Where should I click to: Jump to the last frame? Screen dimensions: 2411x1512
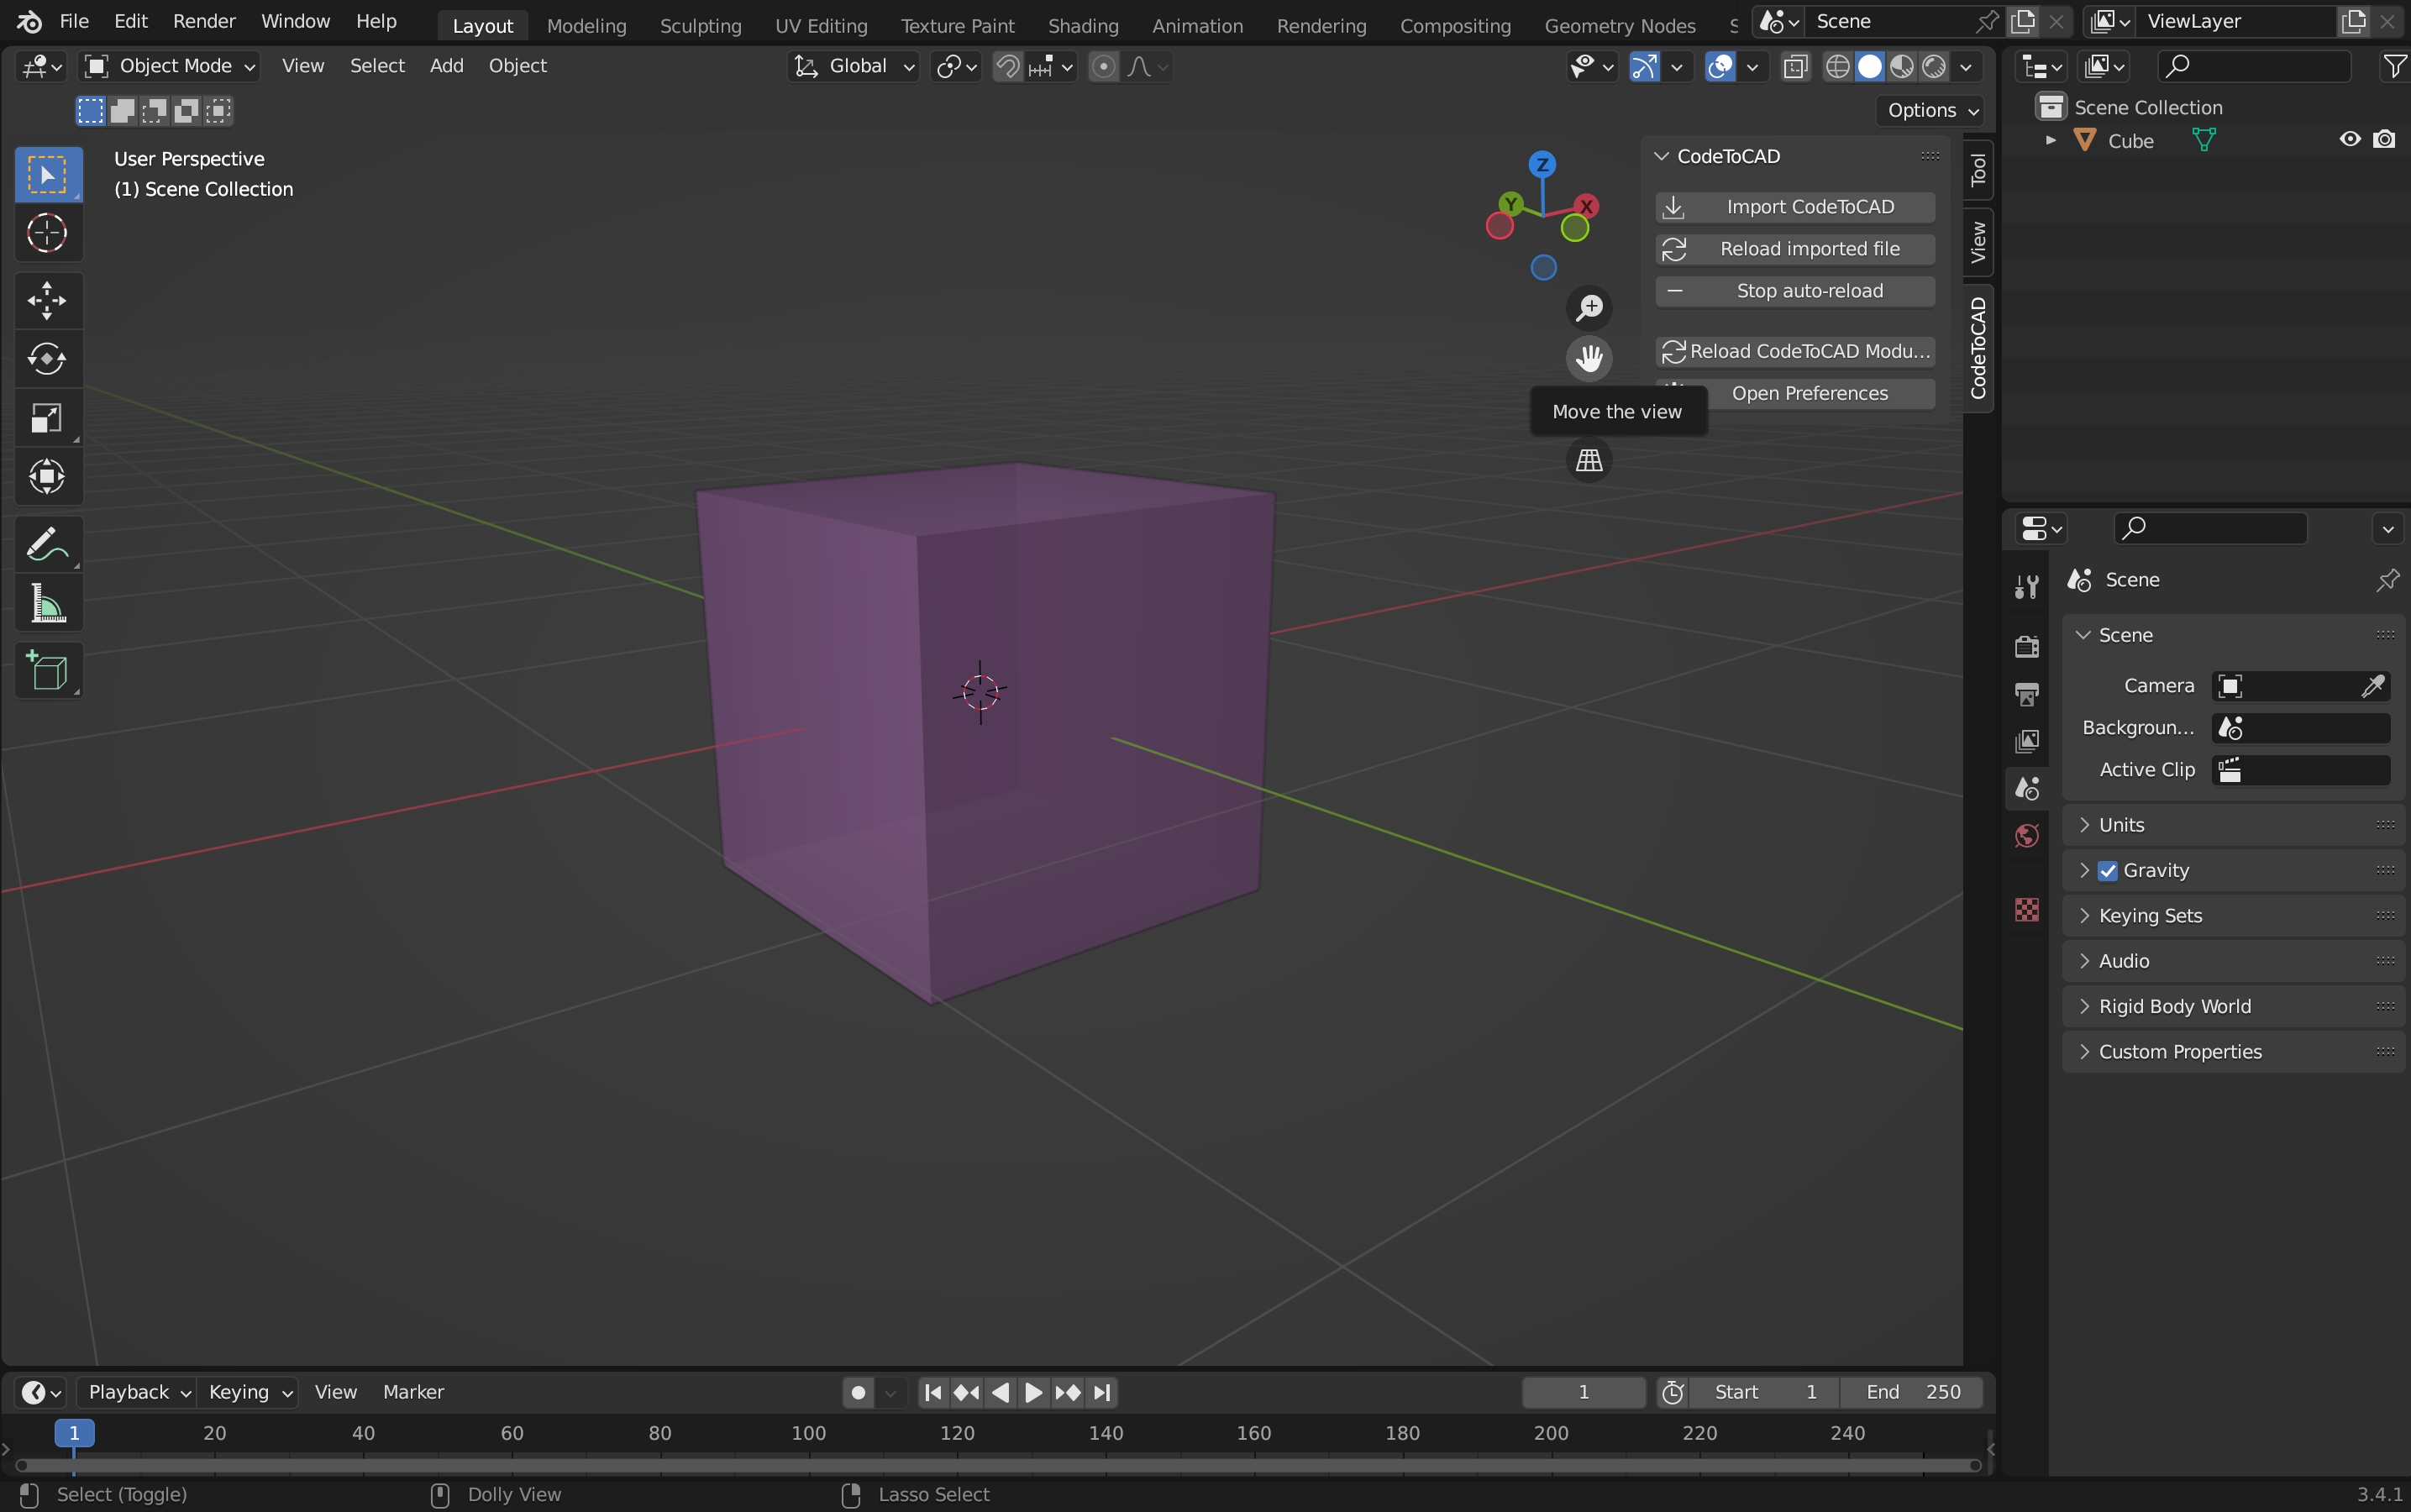[x=1101, y=1392]
